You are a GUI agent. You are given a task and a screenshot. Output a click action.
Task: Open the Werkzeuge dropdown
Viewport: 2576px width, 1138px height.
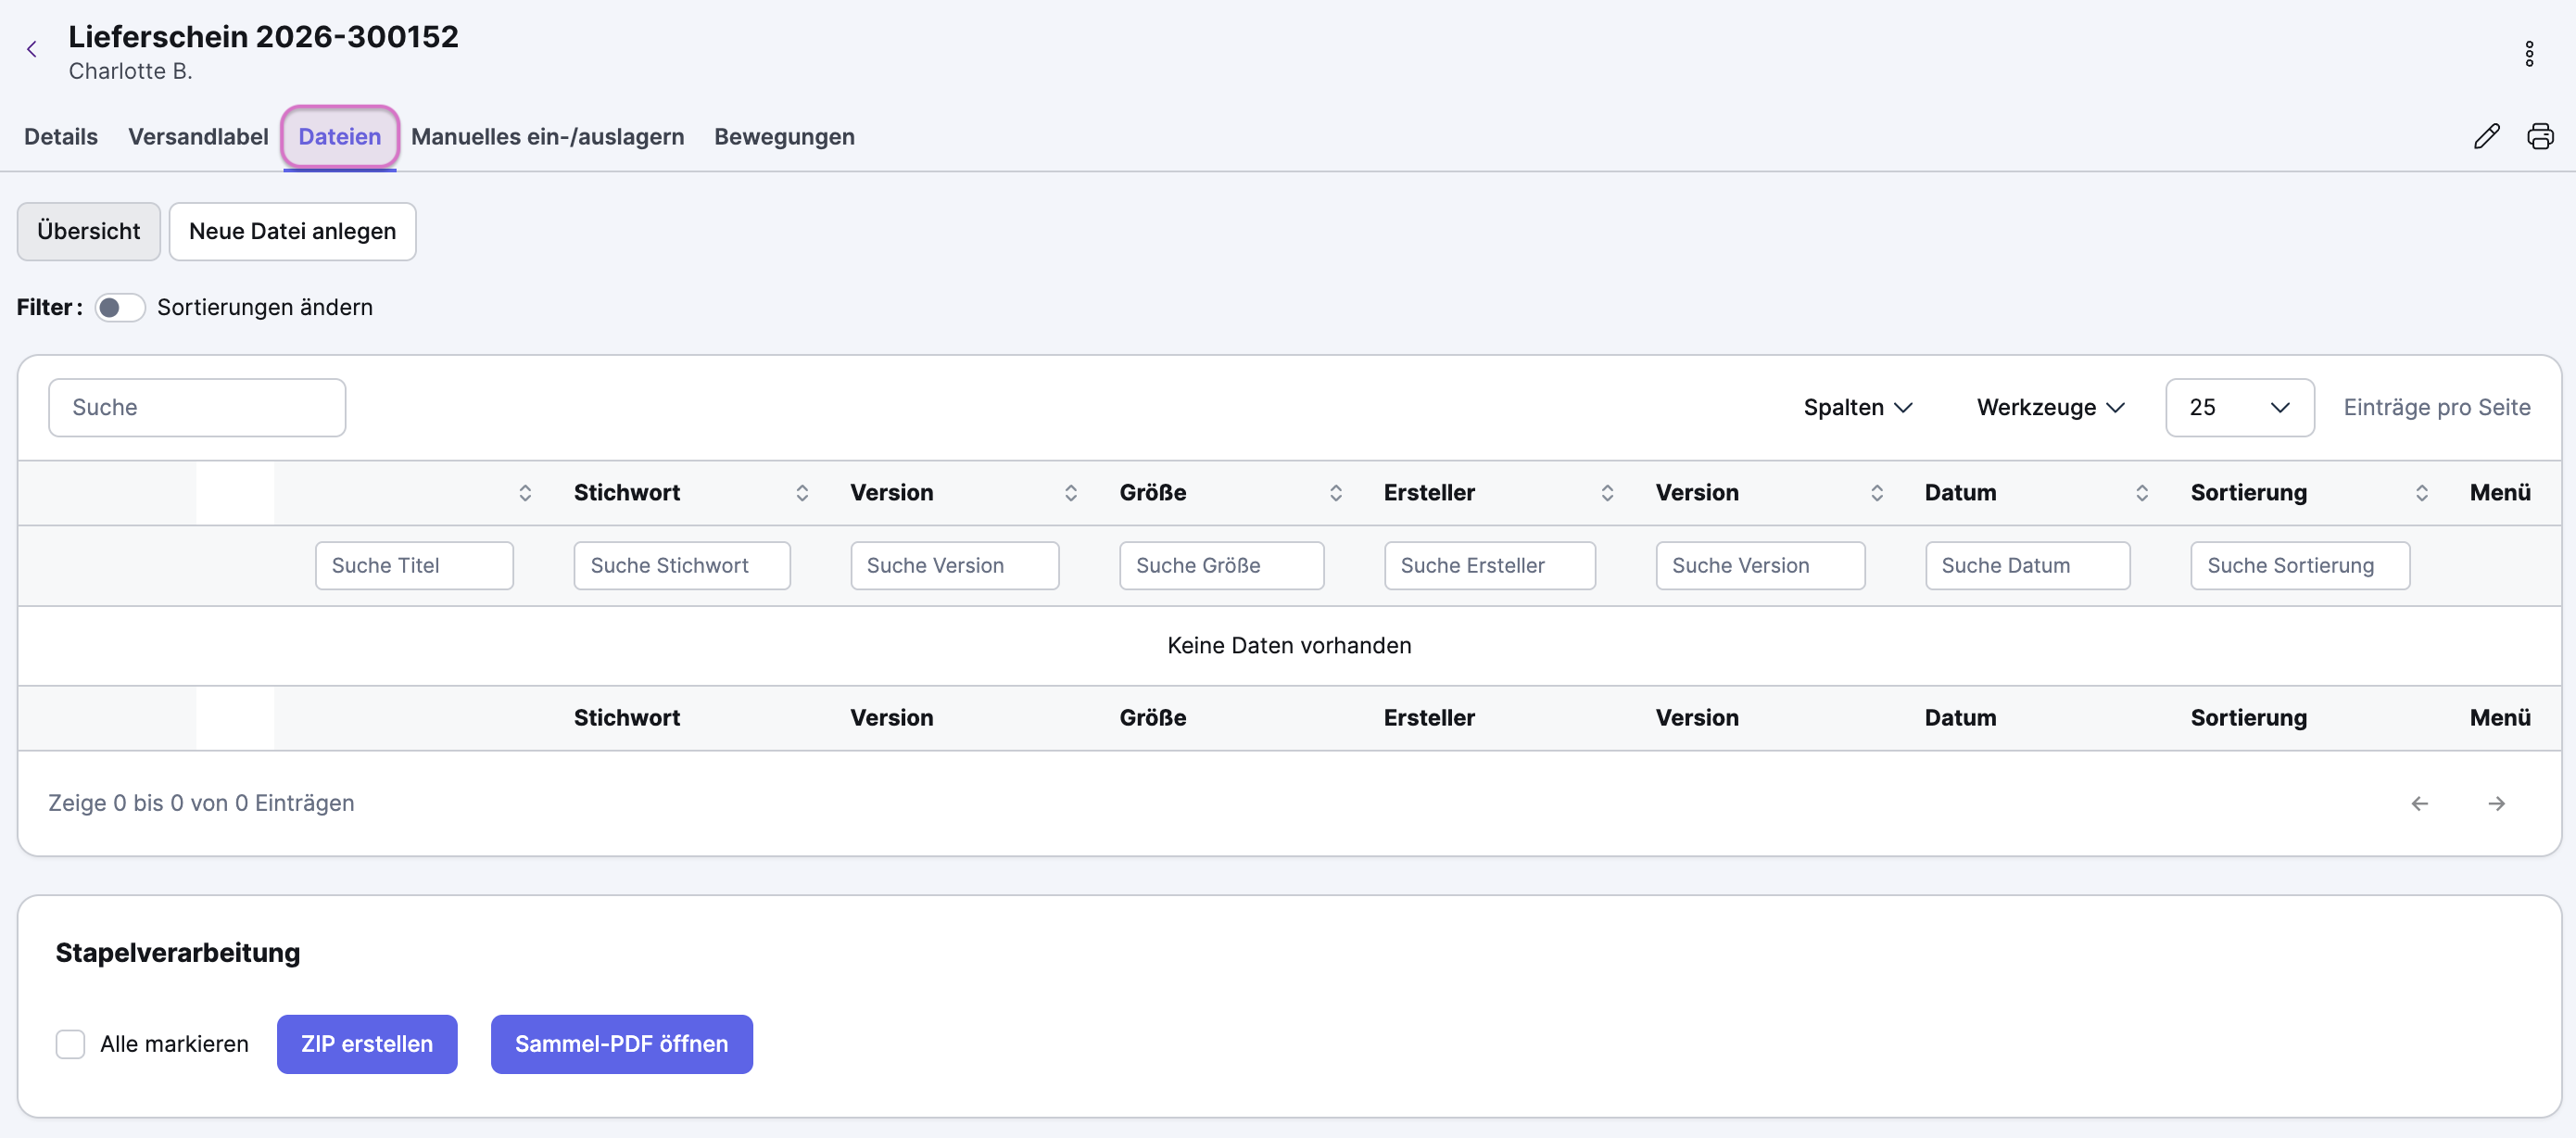click(x=2050, y=407)
